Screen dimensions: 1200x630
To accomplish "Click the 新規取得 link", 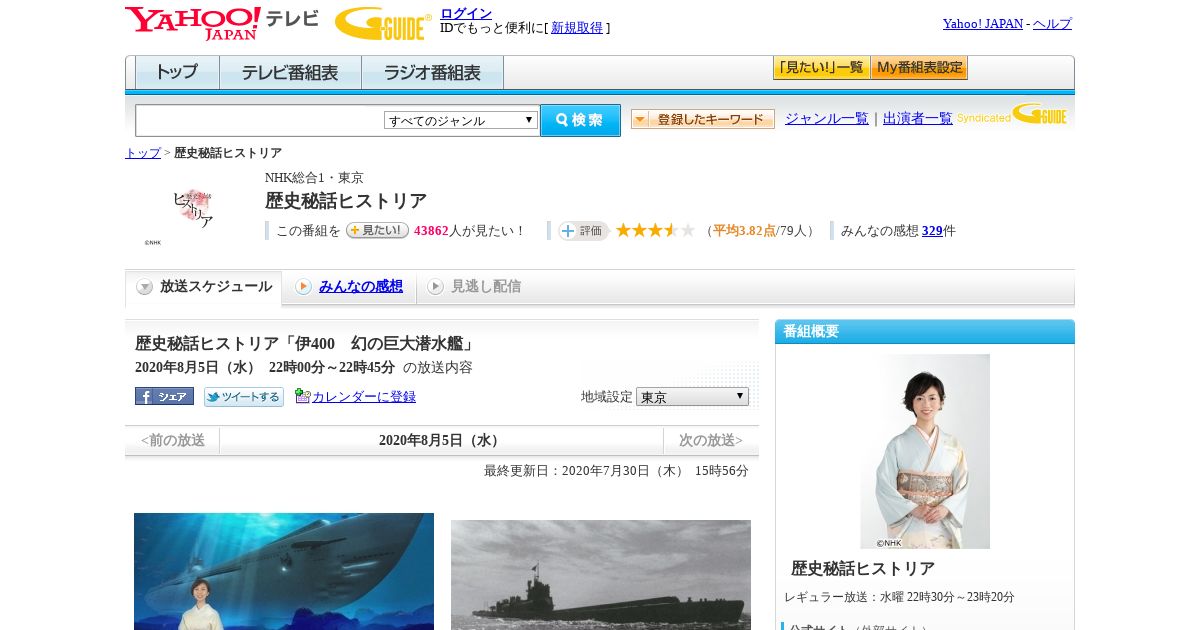I will [577, 28].
